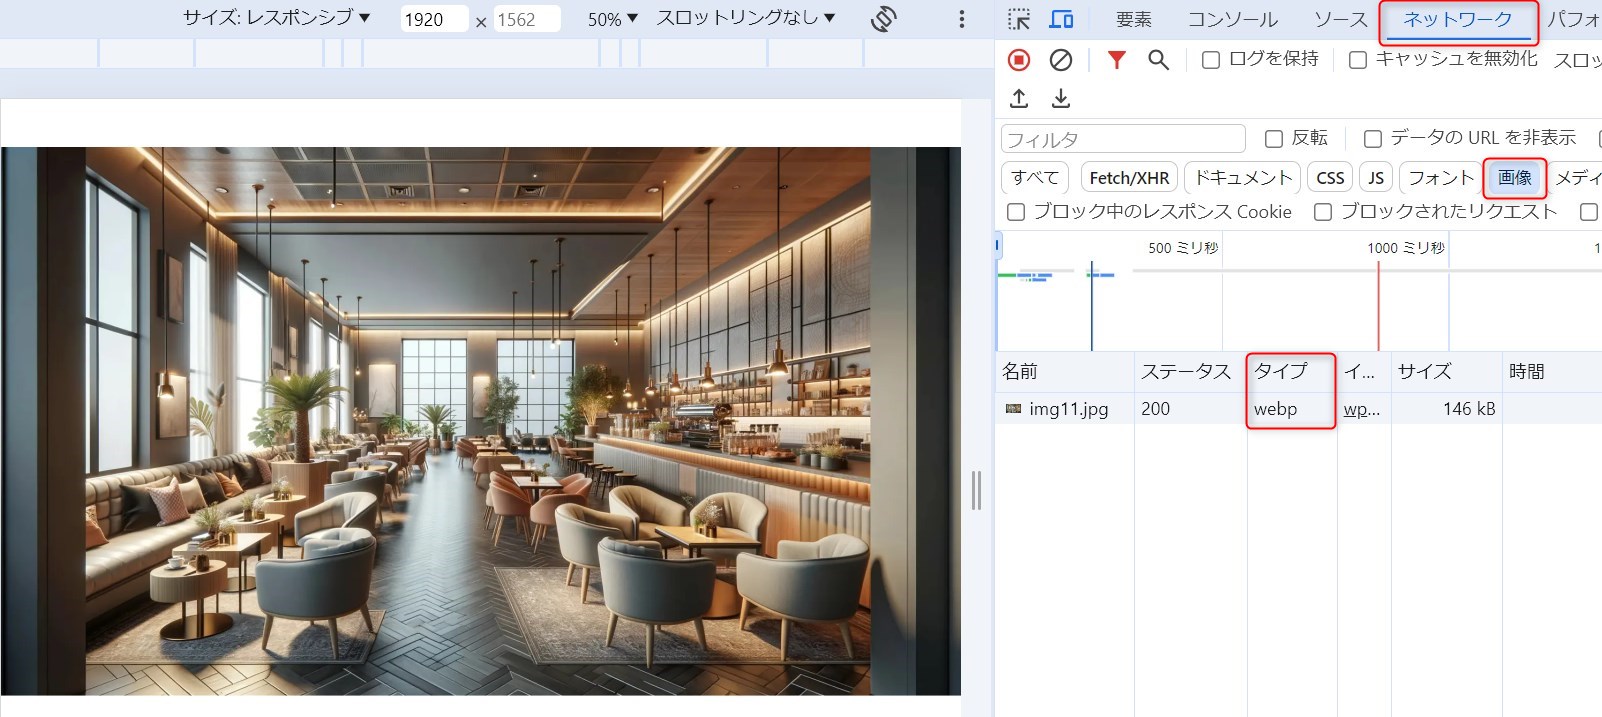Tick the 反転 checkbox

(1274, 139)
